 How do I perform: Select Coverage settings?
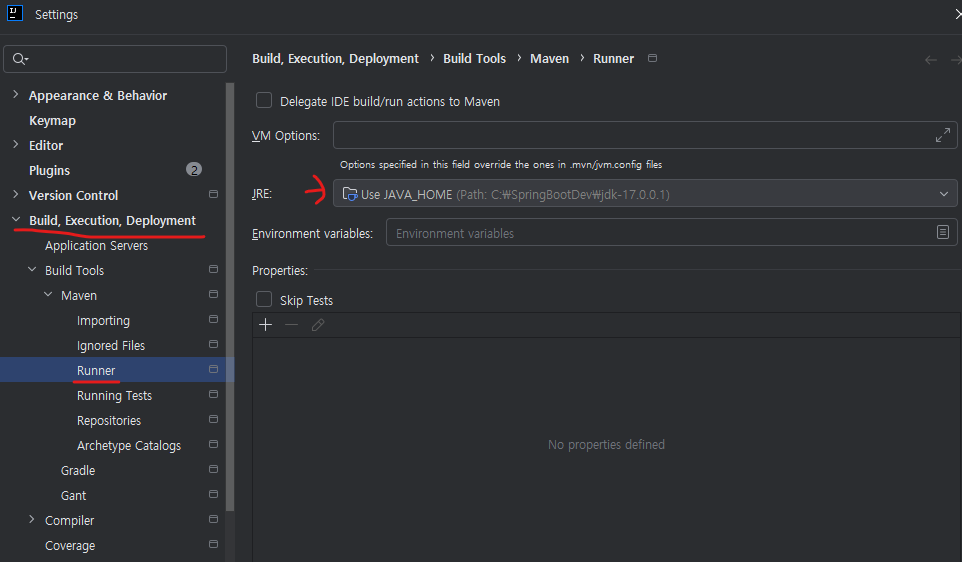70,545
